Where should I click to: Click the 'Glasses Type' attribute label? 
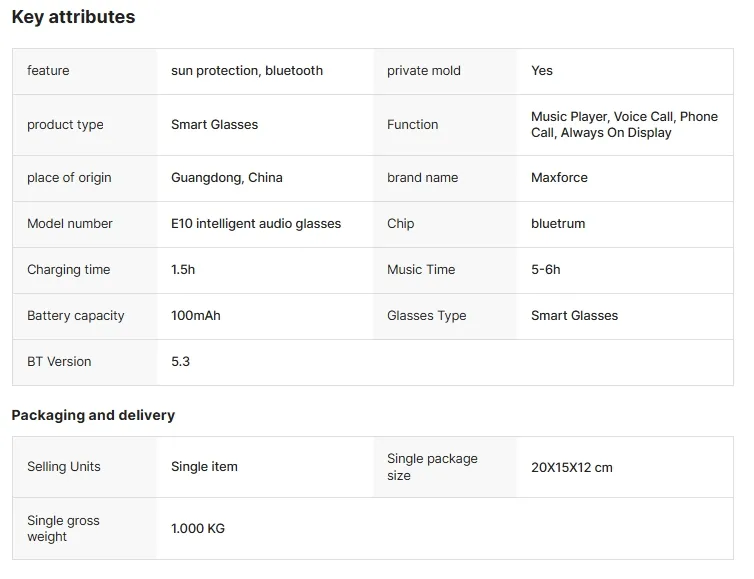[426, 316]
